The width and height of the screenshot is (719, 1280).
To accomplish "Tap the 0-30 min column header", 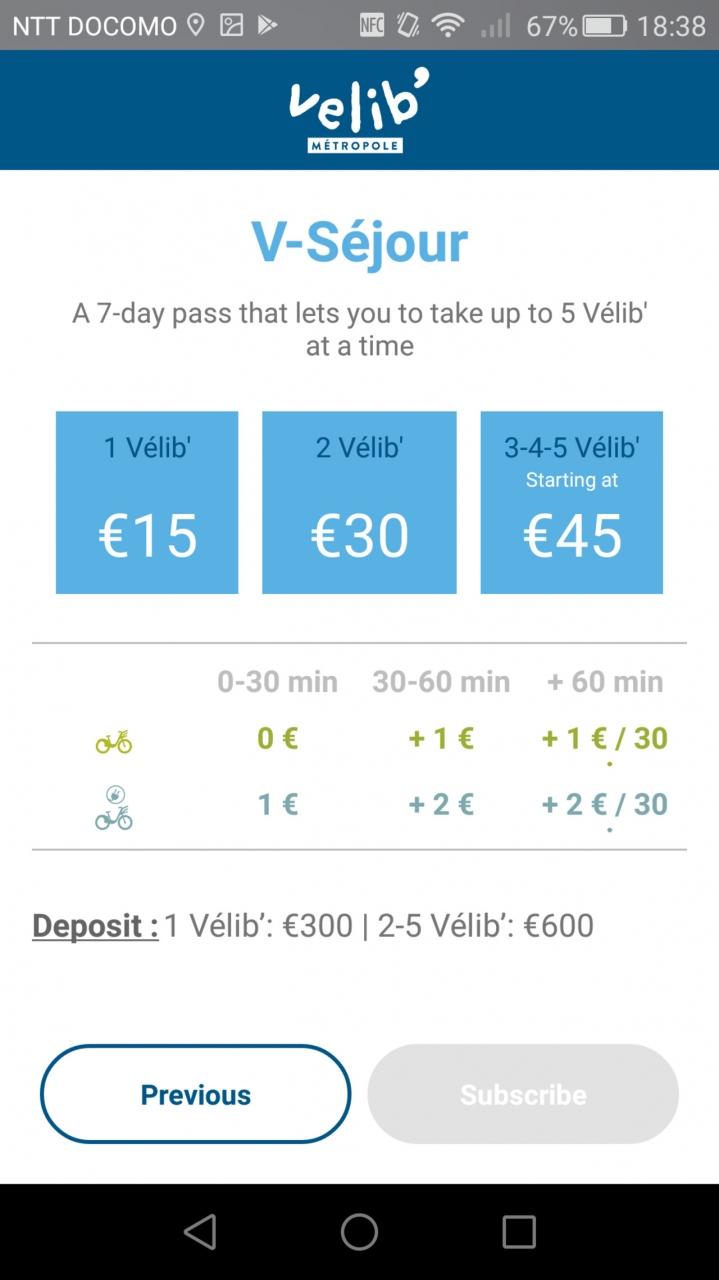I will click(x=277, y=682).
